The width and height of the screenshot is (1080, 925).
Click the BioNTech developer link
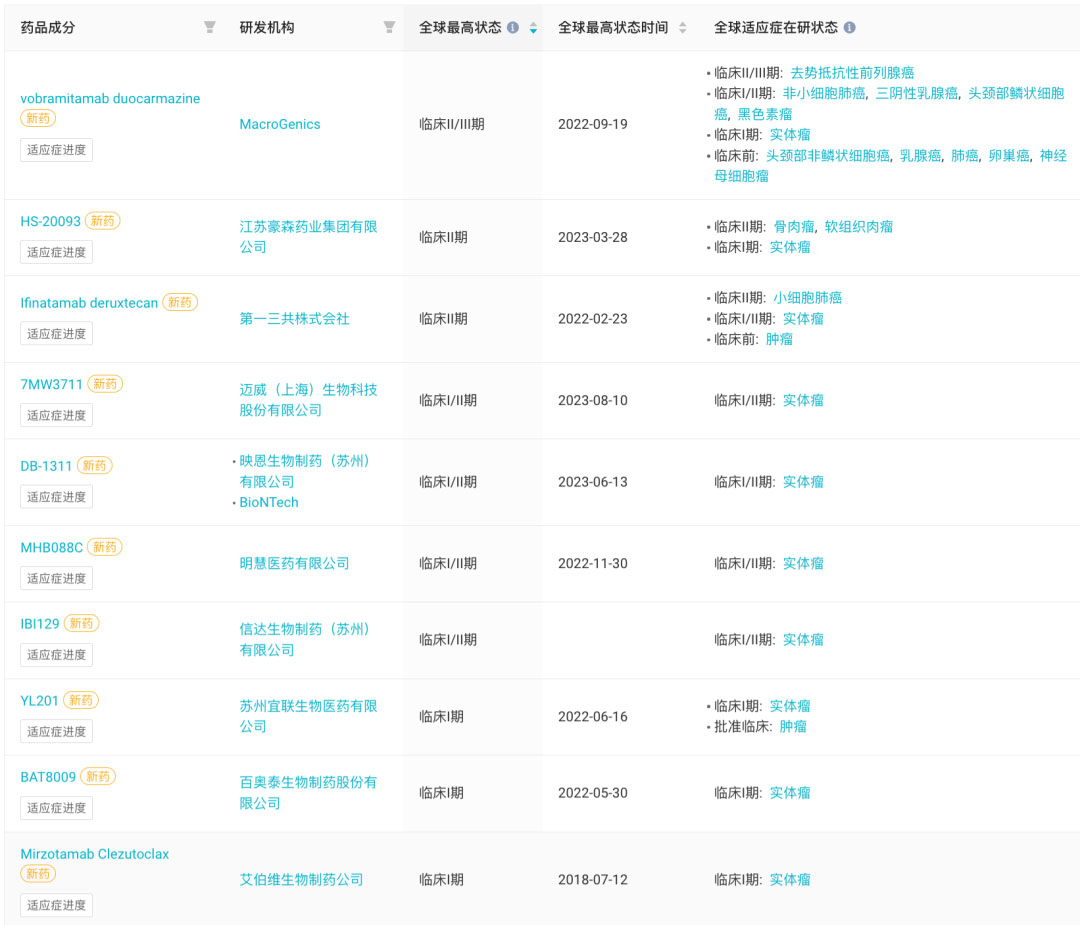[269, 502]
